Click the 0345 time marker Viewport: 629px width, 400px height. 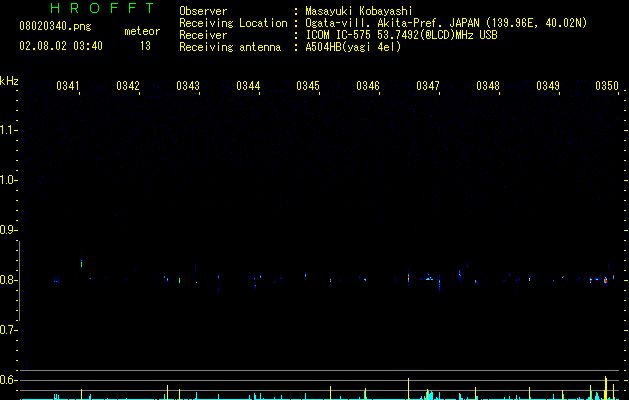click(308, 86)
